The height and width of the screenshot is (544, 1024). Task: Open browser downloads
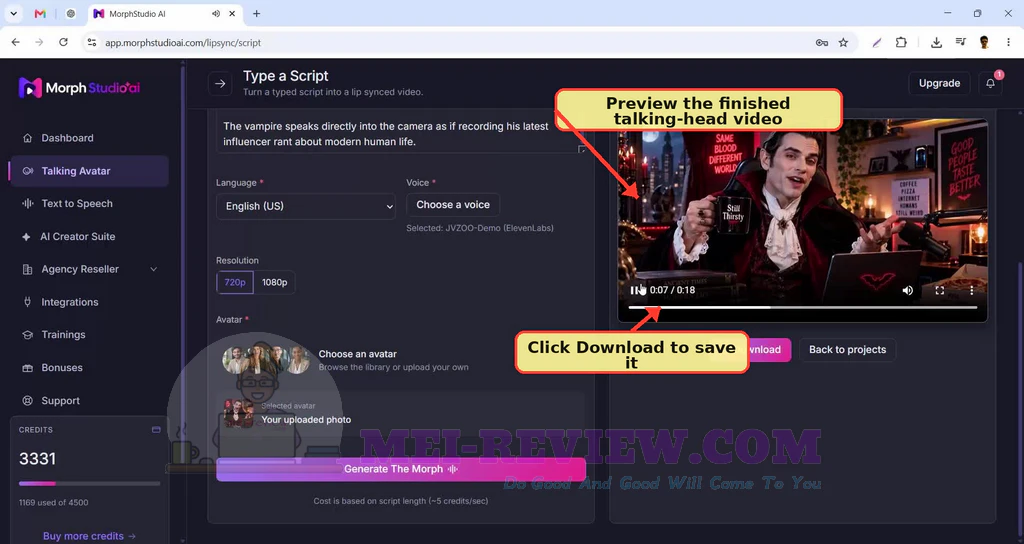point(936,42)
